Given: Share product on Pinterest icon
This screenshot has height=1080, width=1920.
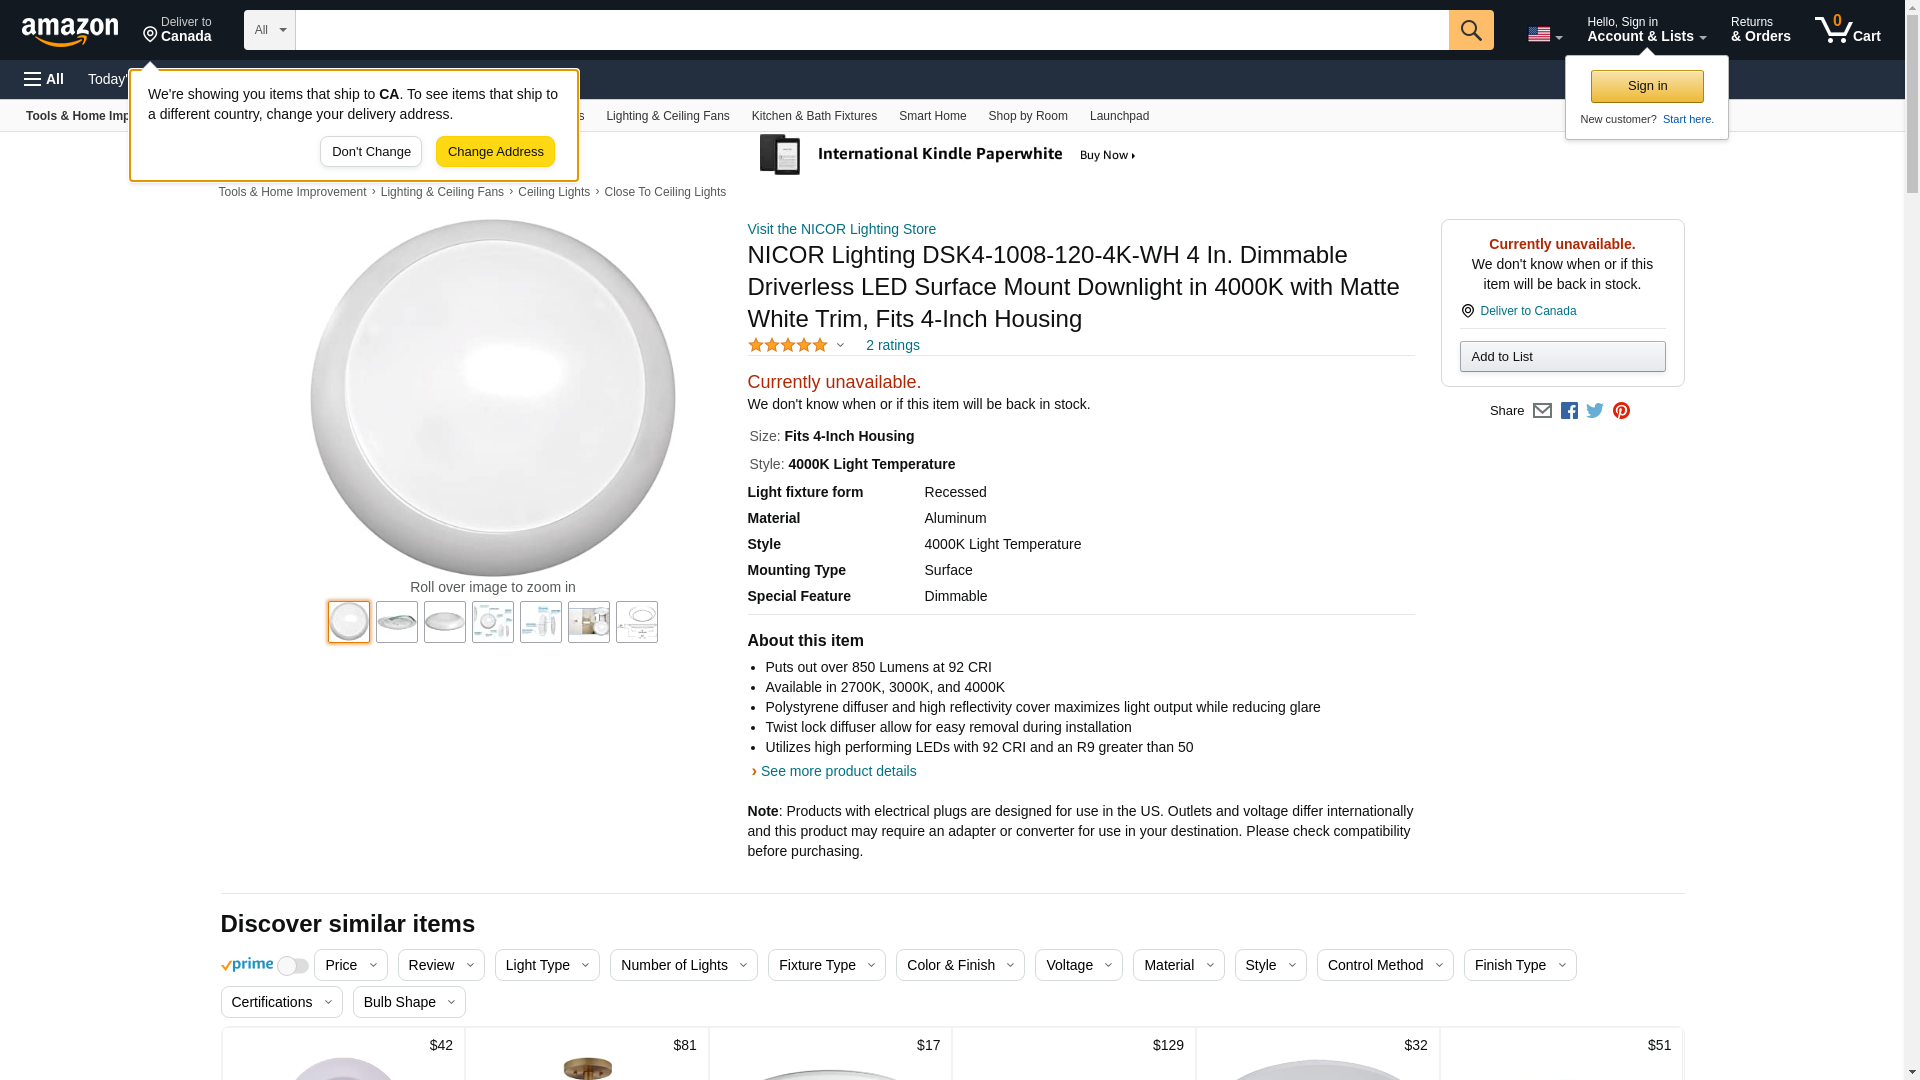Looking at the screenshot, I should click(x=1621, y=411).
